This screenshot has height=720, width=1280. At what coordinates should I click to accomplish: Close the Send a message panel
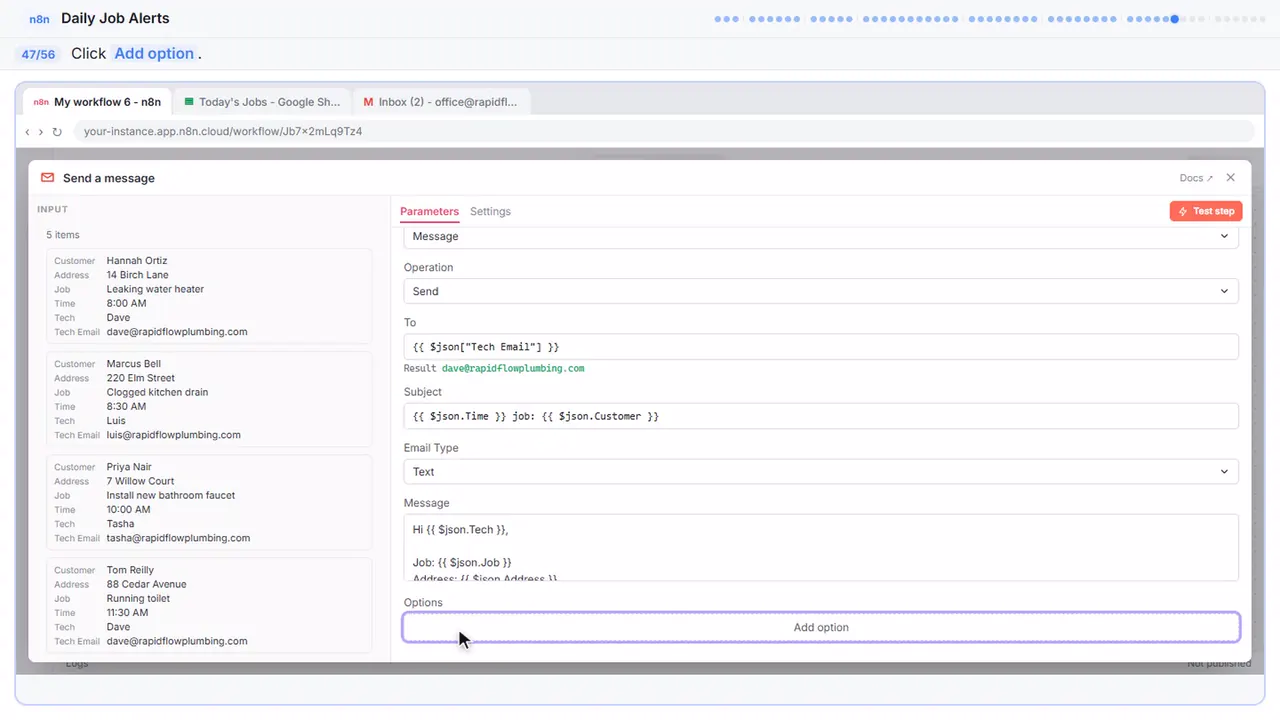[1230, 178]
